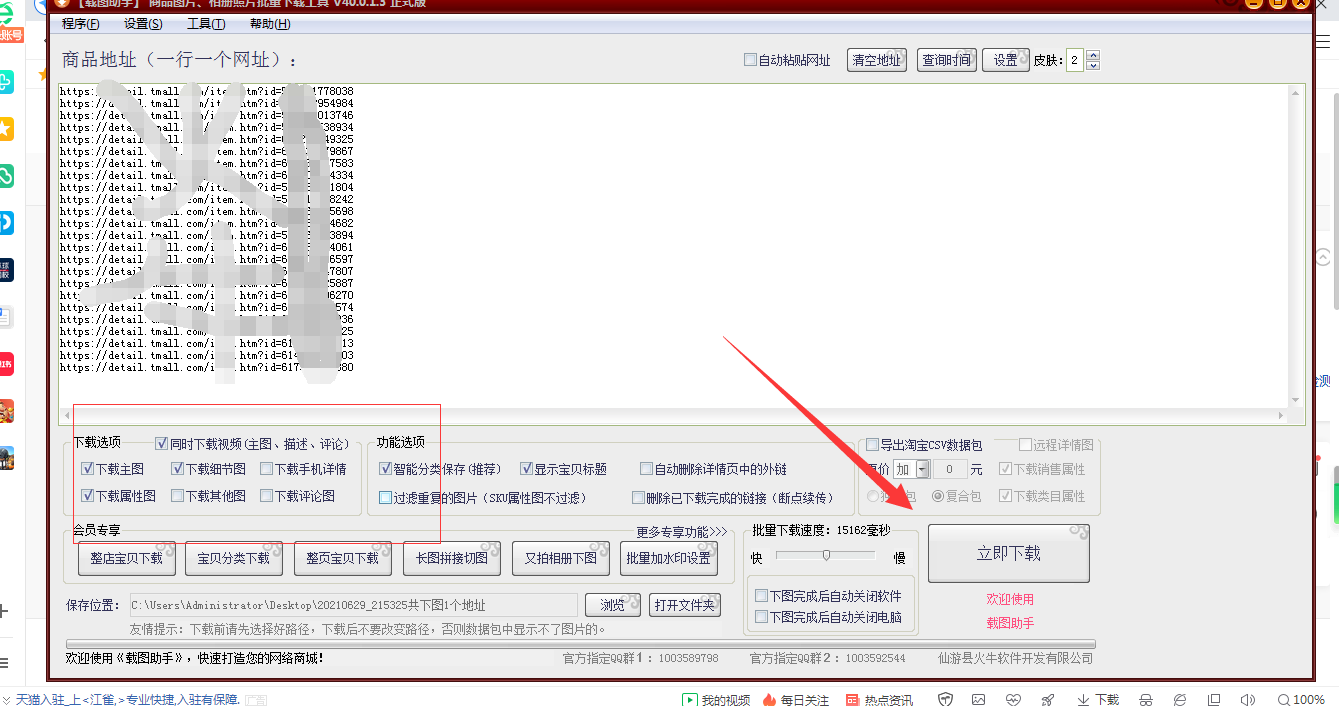Enable 自动删除详情页中的外链 checkbox
Image resolution: width=1339 pixels, height=706 pixels.
645,469
